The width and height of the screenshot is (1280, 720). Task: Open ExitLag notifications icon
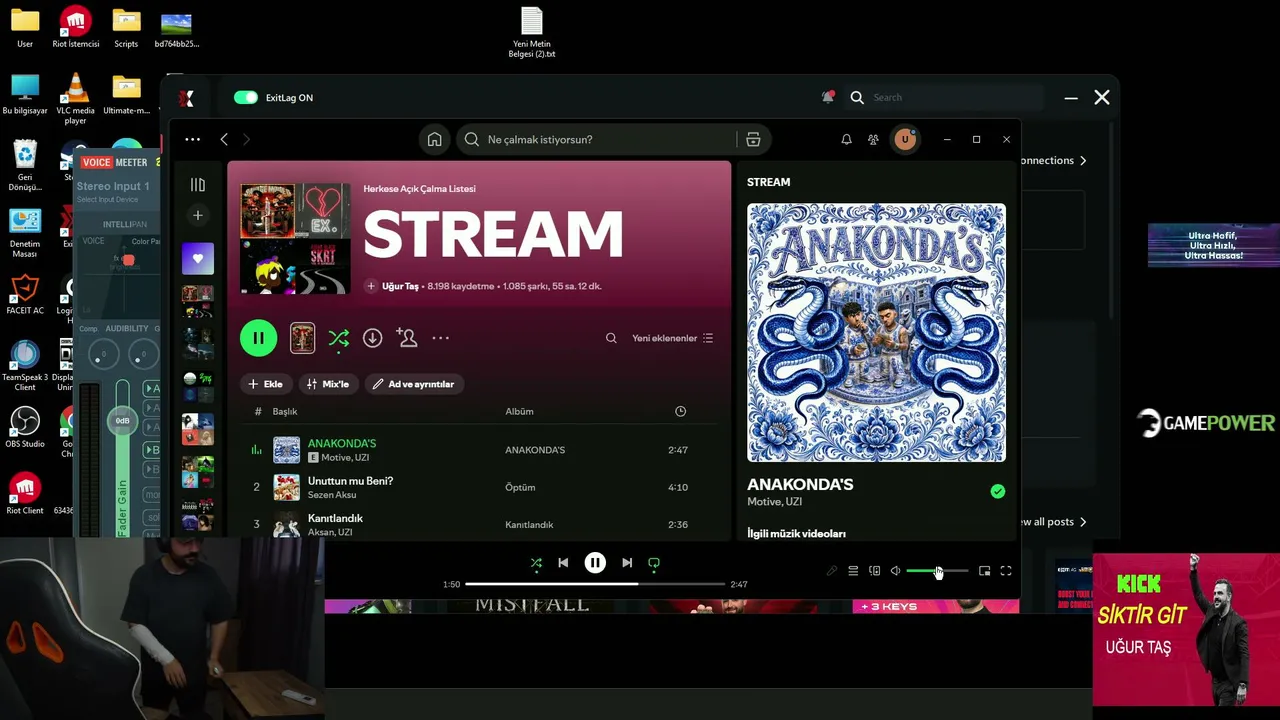827,97
